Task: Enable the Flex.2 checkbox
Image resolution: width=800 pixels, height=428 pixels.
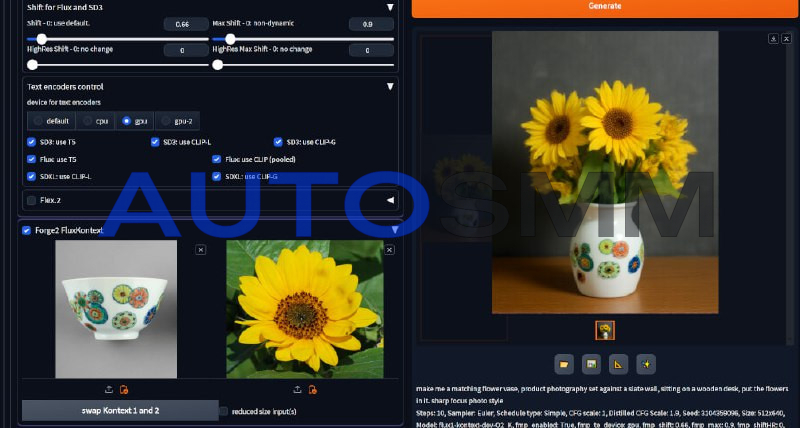Action: click(x=32, y=200)
